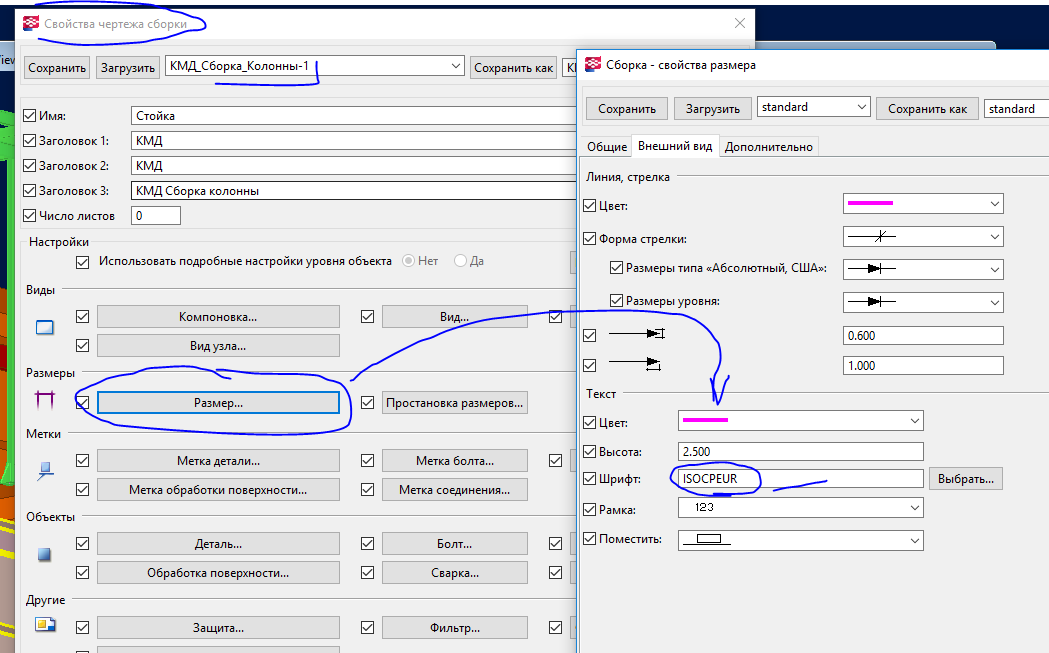Switch to the Общие tab
Screen dimensions: 1049x653
point(606,147)
